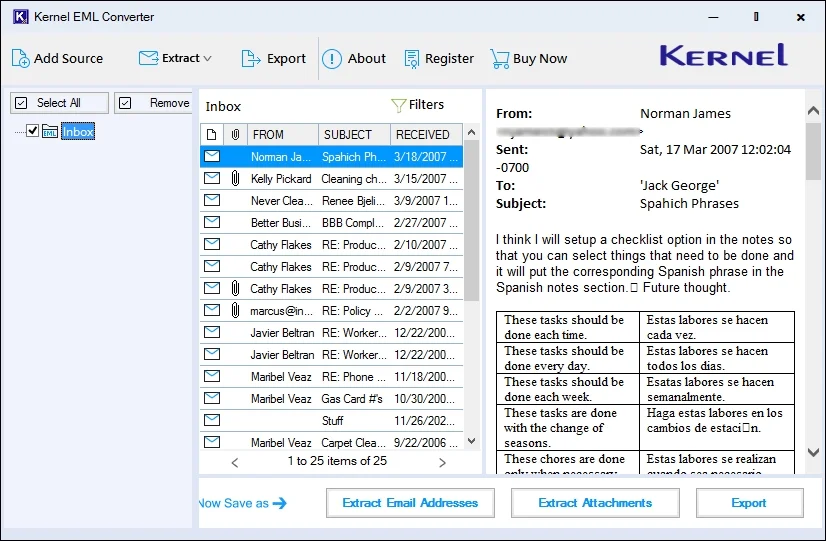Click '1 to 25 items of 25' text
Screen dimensions: 826x541
[x=337, y=461]
